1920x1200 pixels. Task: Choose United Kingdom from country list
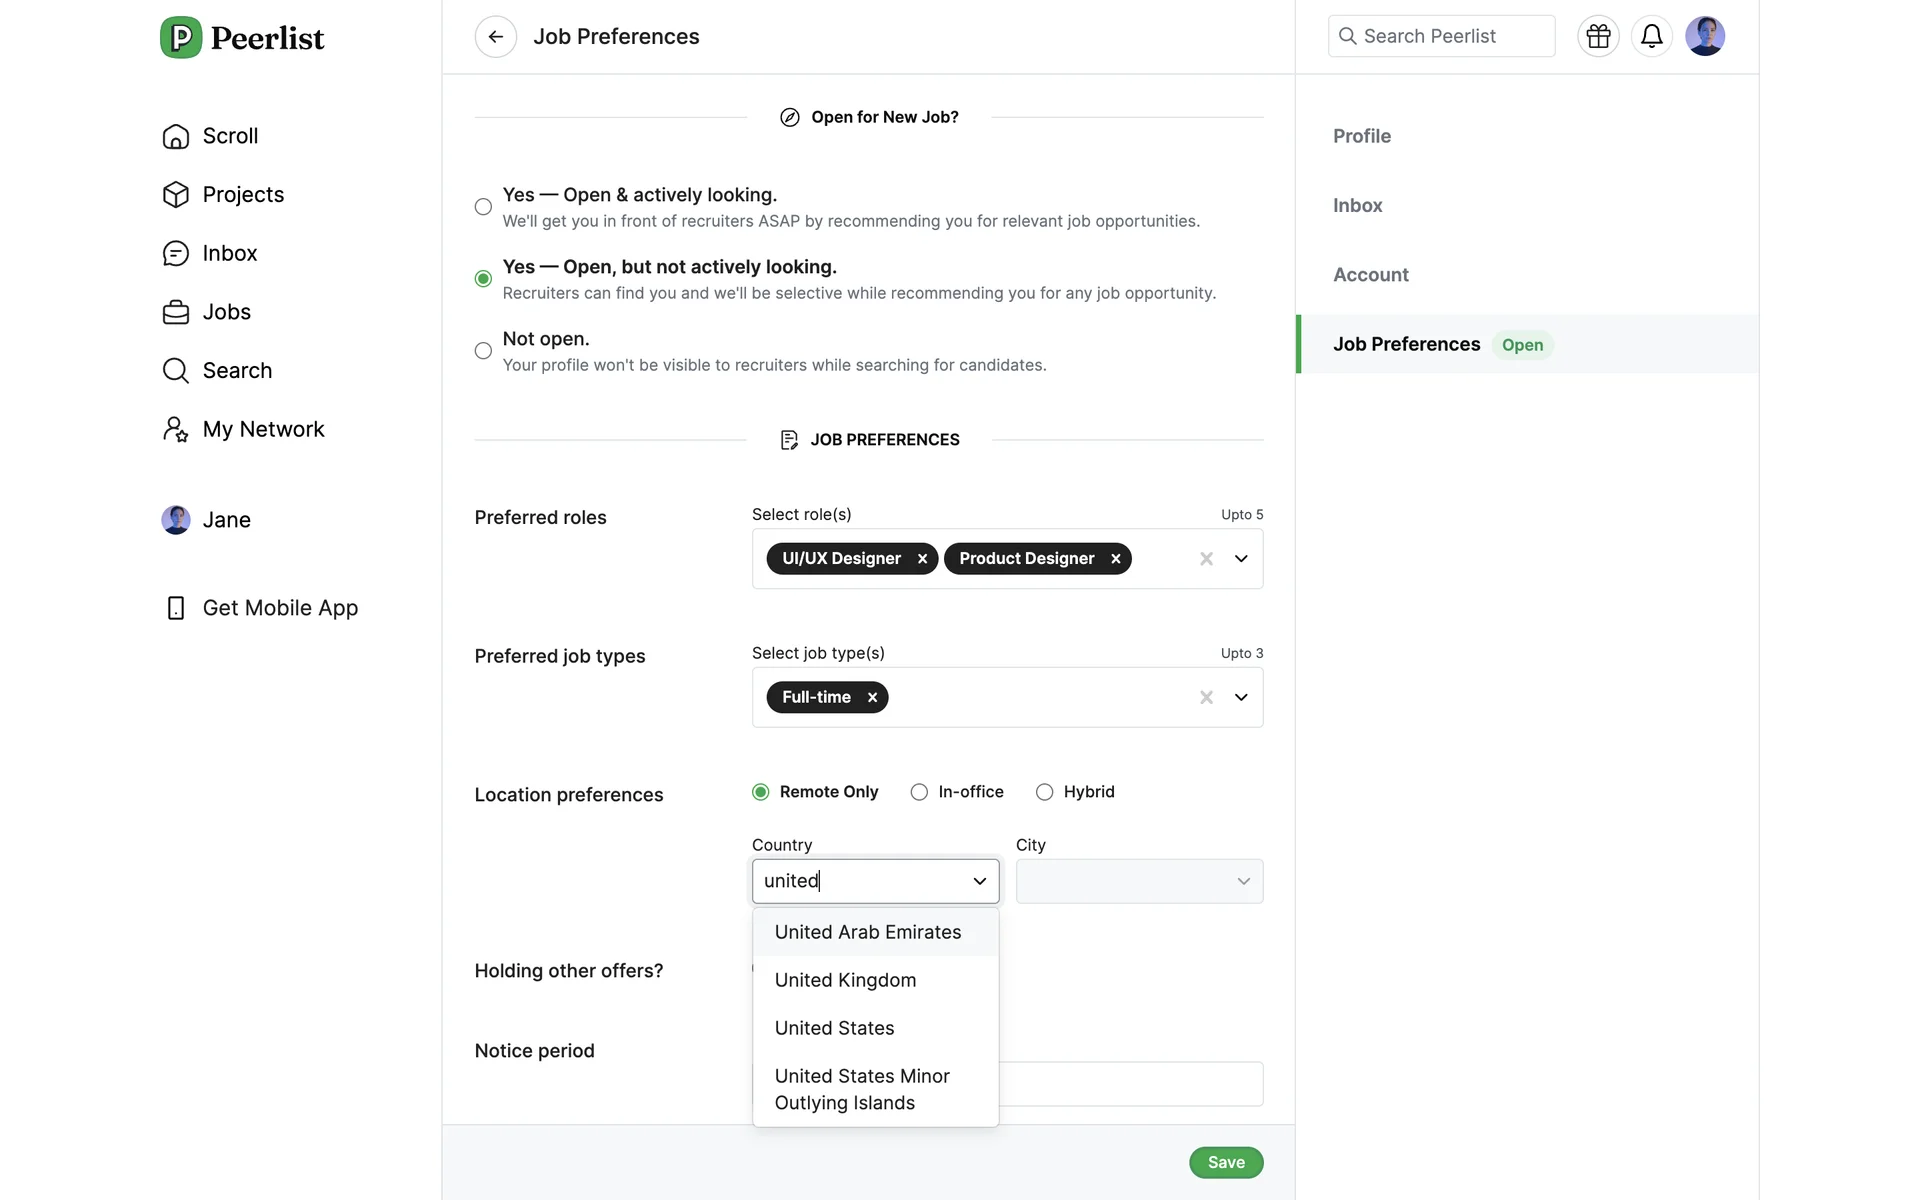845,980
